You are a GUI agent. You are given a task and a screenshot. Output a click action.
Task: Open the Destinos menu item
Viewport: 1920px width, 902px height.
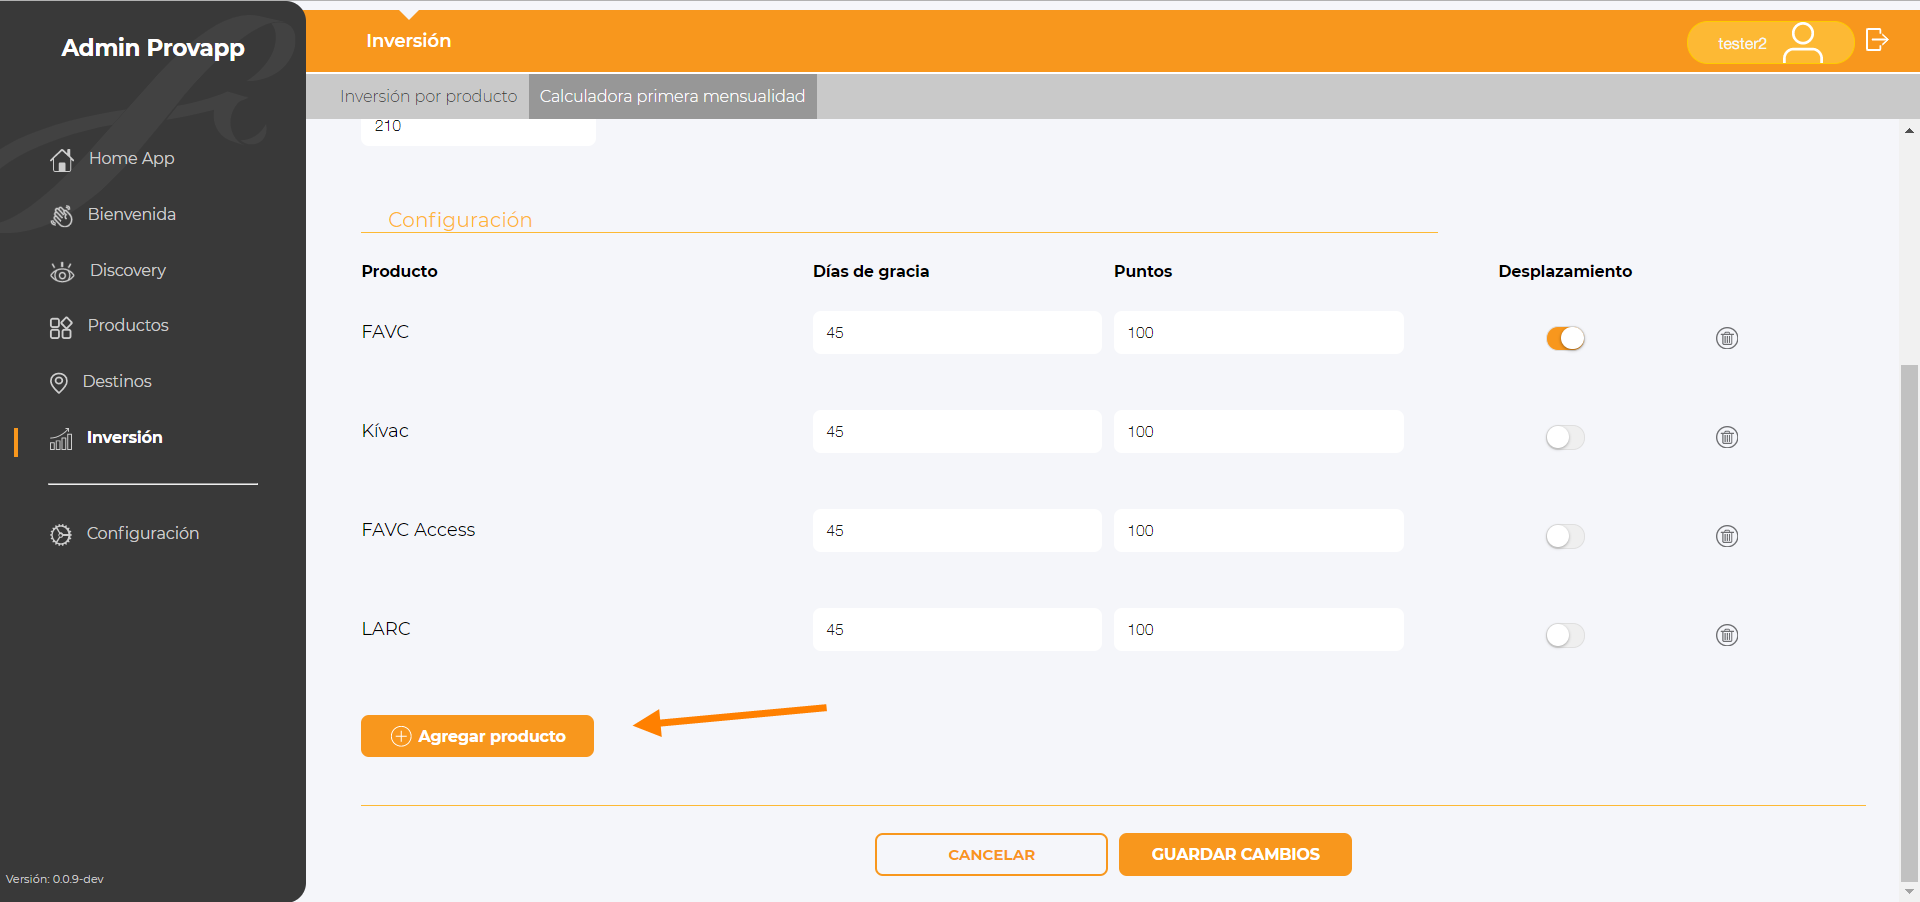click(117, 381)
